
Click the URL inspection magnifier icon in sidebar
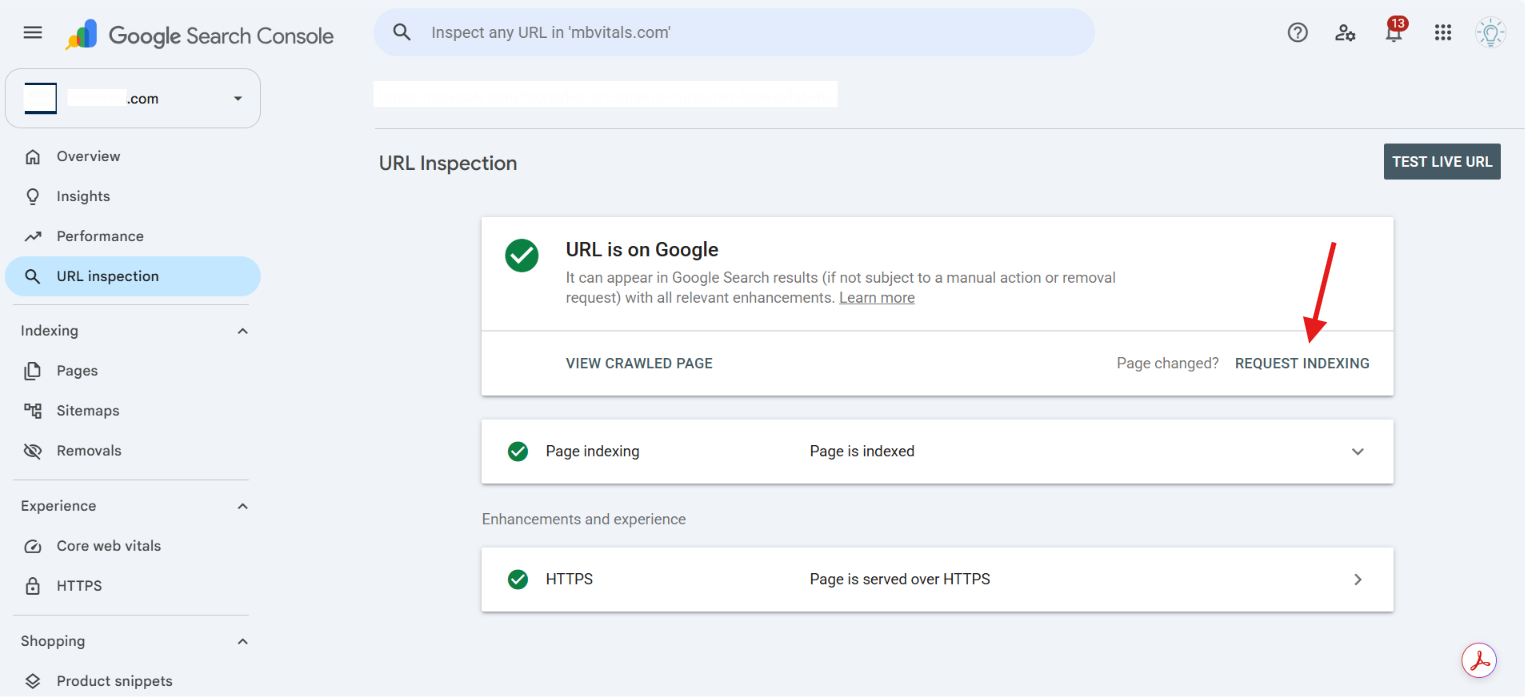click(33, 276)
